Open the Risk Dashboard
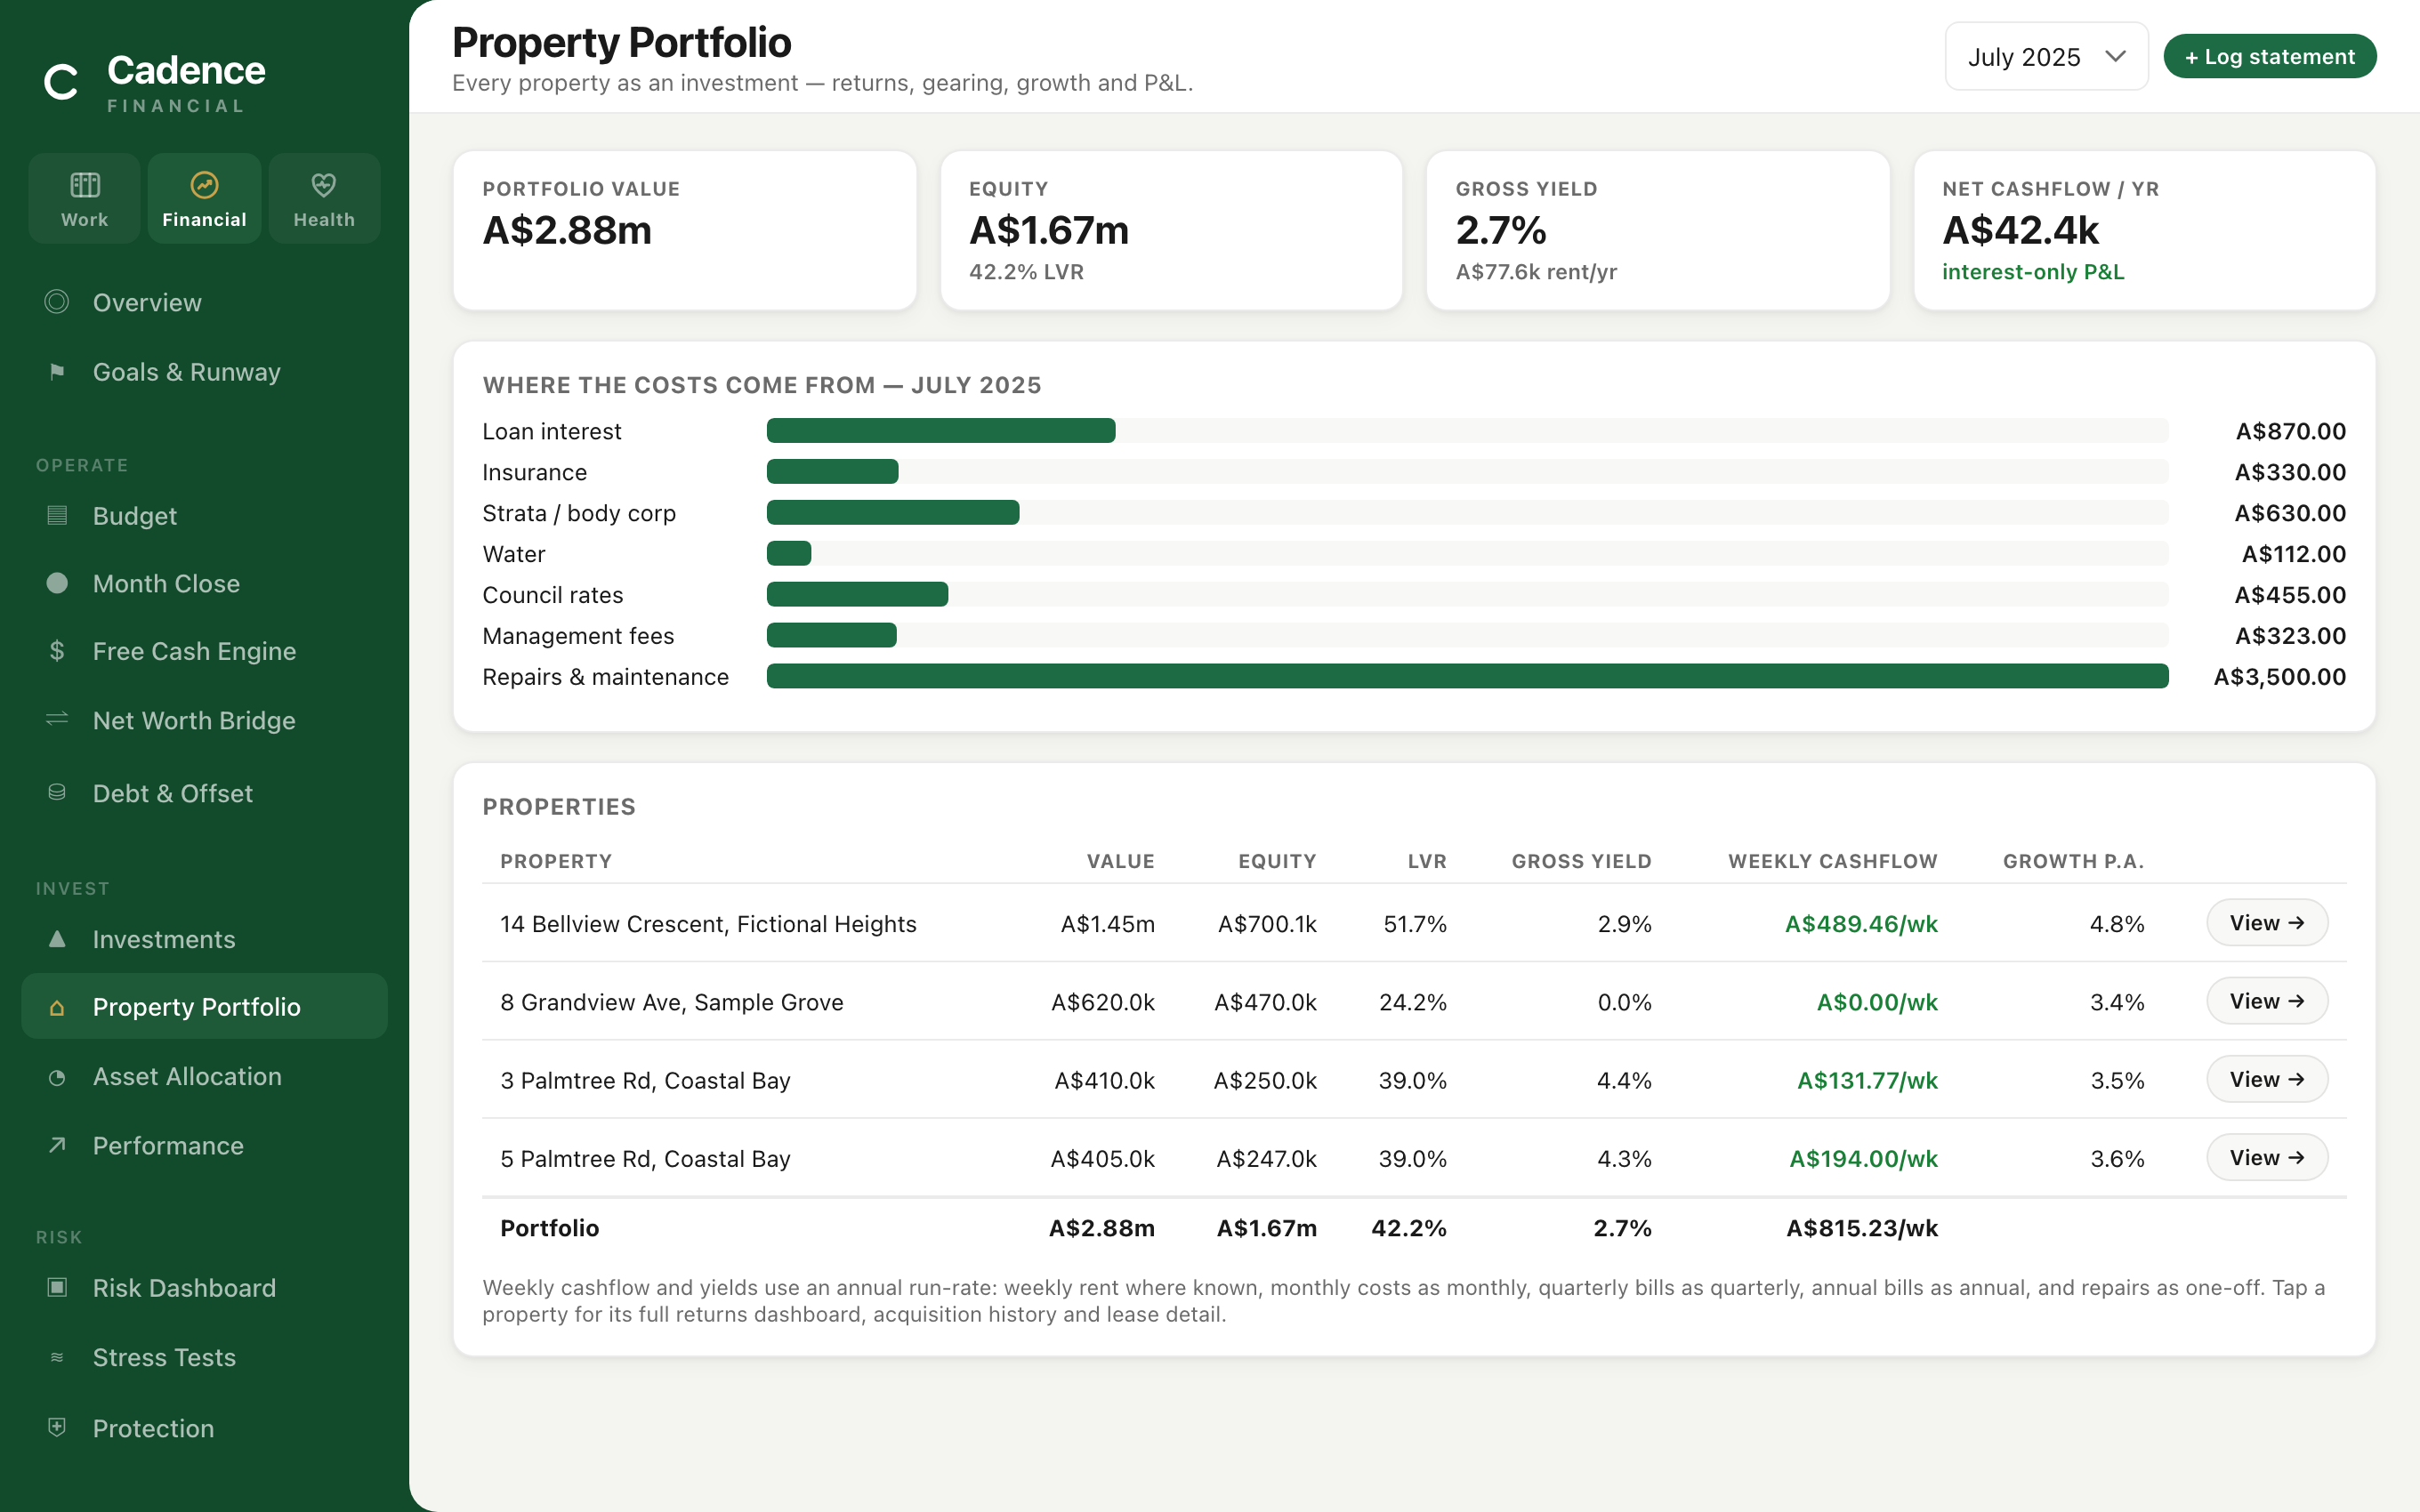The width and height of the screenshot is (2420, 1512). tap(204, 1287)
